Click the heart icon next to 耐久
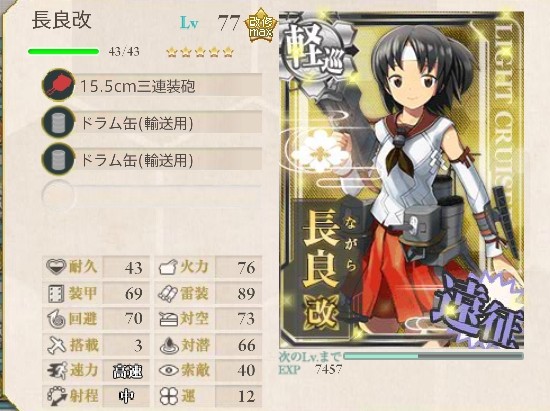 (x=56, y=267)
